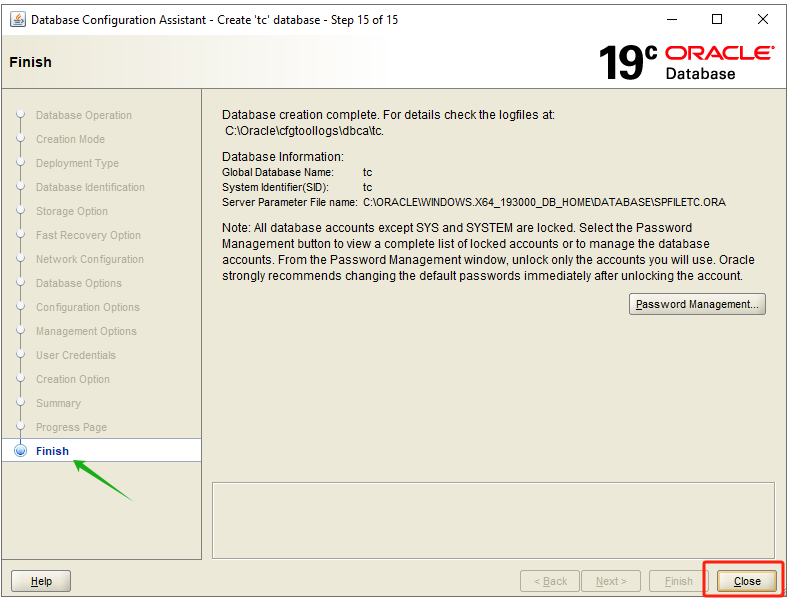This screenshot has width=791, height=599.
Task: Select the Deployment Type step
Action: coord(77,163)
